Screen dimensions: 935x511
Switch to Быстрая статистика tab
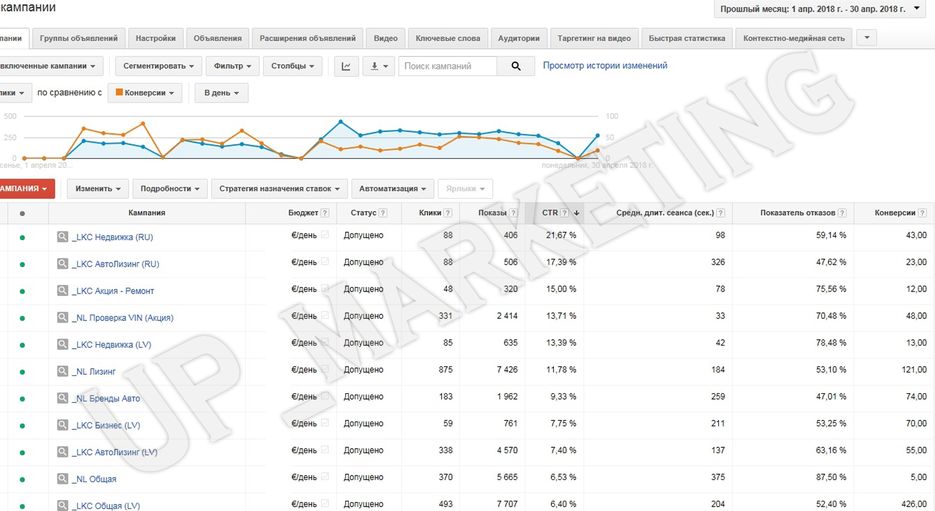click(687, 38)
